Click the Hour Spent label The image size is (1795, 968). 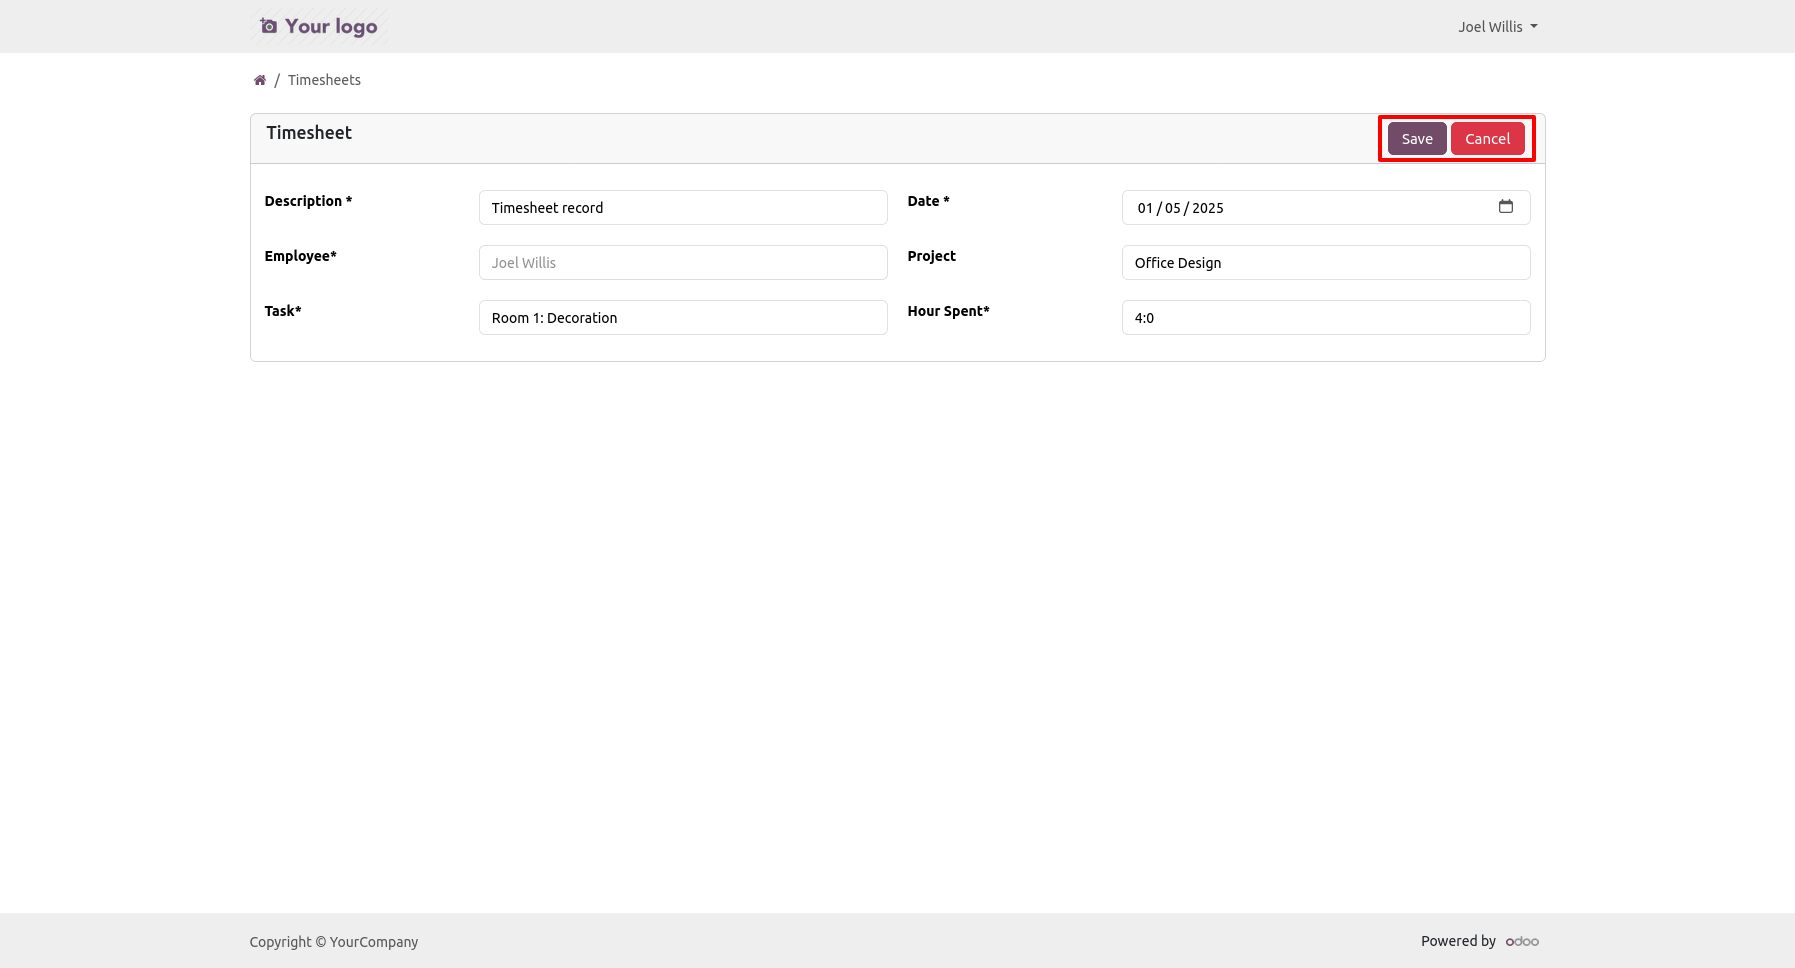tap(948, 311)
